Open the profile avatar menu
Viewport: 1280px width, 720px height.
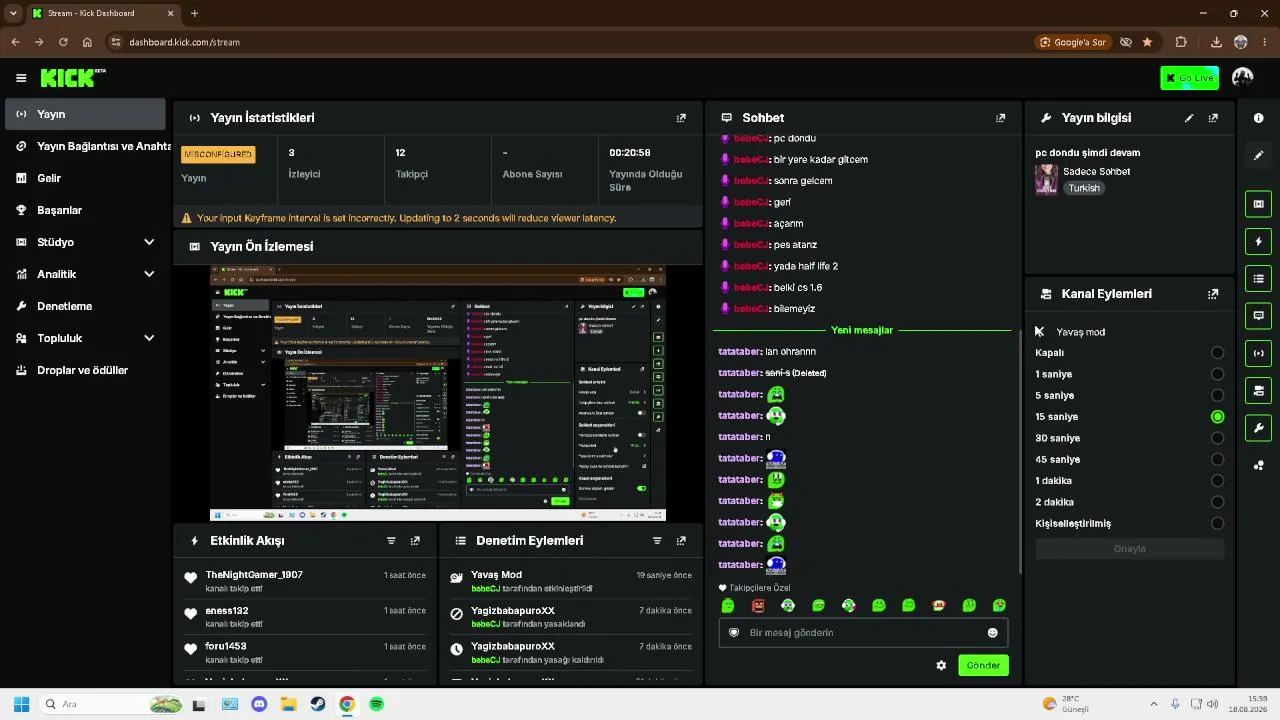coord(1243,77)
